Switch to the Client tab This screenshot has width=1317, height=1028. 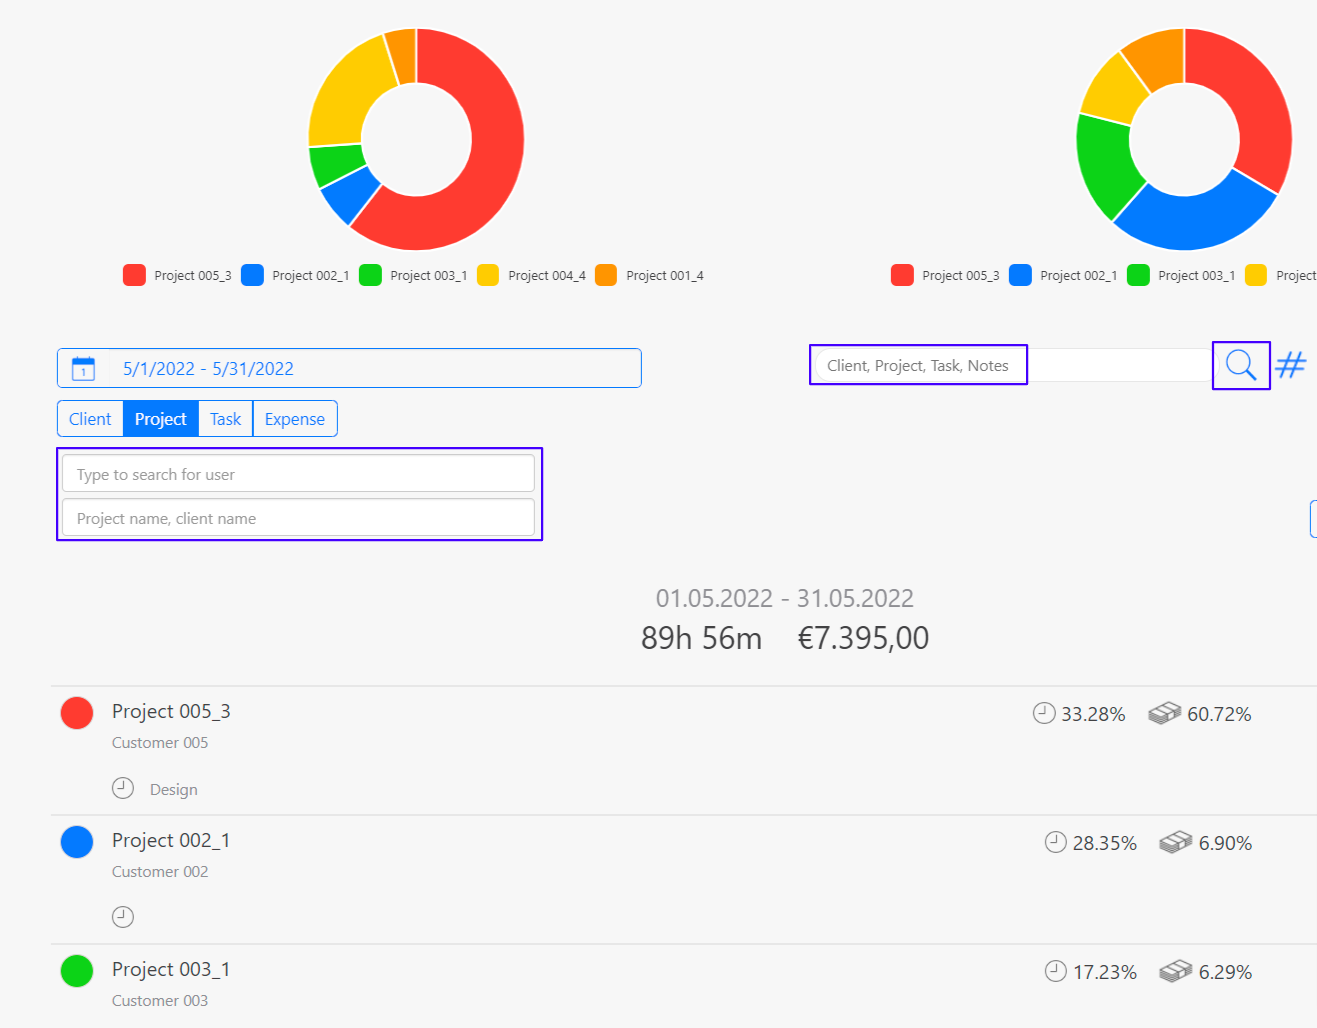90,419
